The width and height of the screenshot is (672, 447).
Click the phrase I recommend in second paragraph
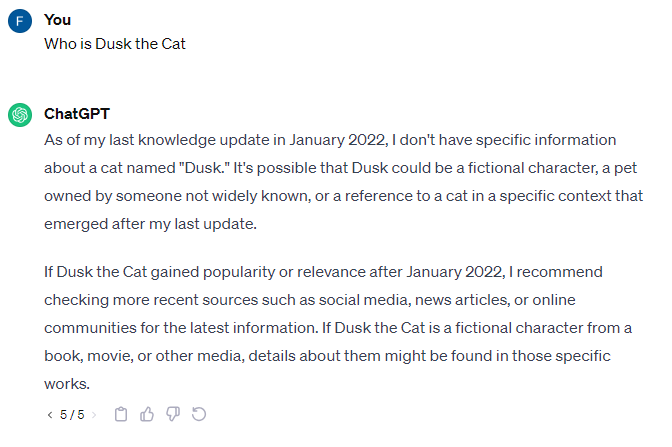[555, 272]
